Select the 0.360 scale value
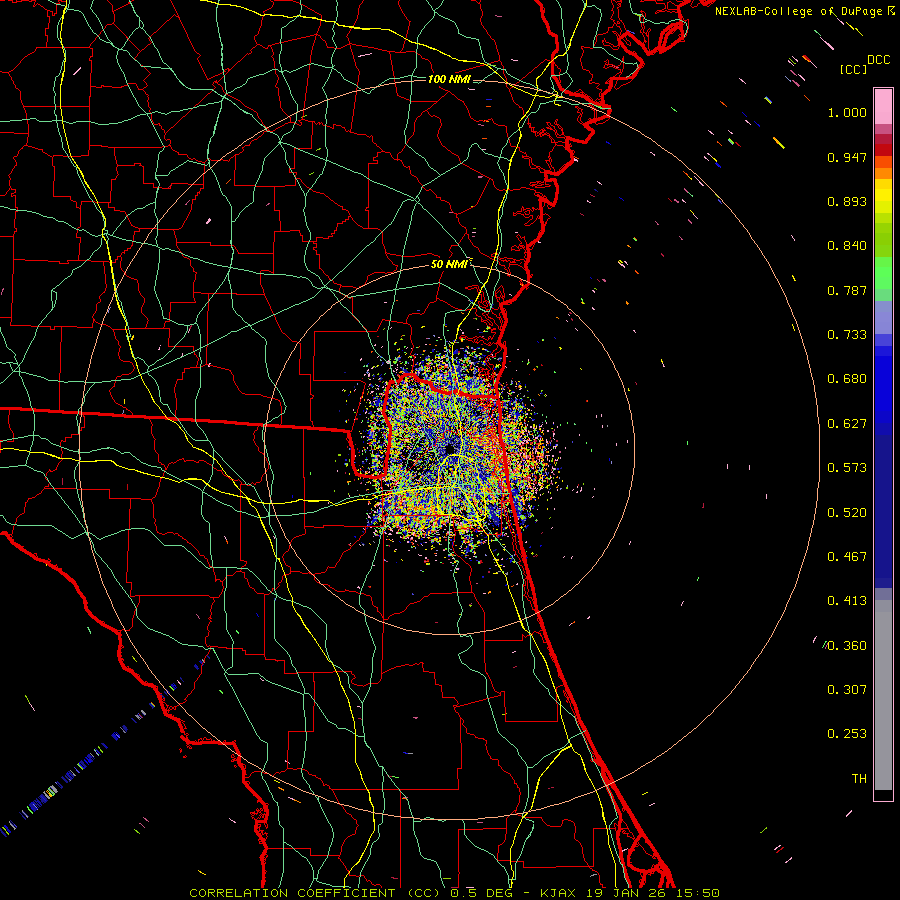This screenshot has height=900, width=900. point(847,646)
